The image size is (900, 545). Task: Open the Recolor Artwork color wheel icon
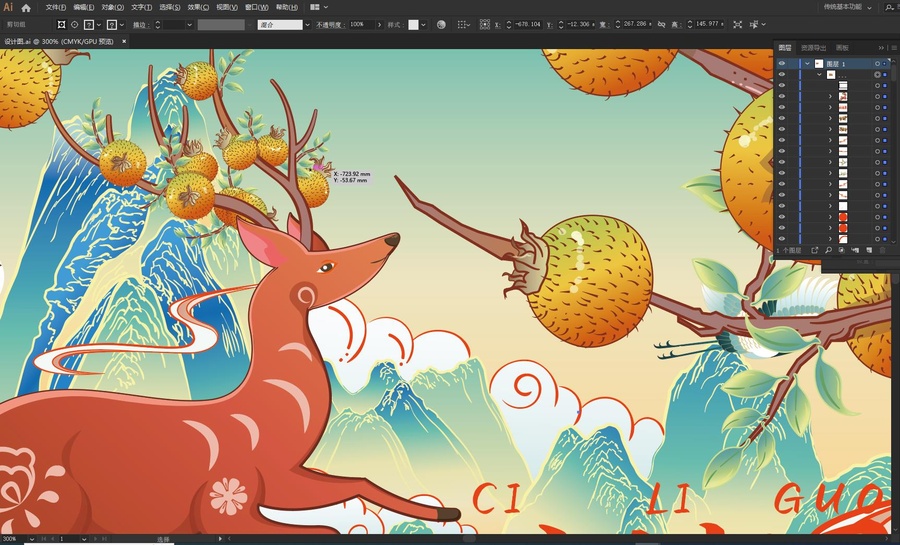(441, 25)
